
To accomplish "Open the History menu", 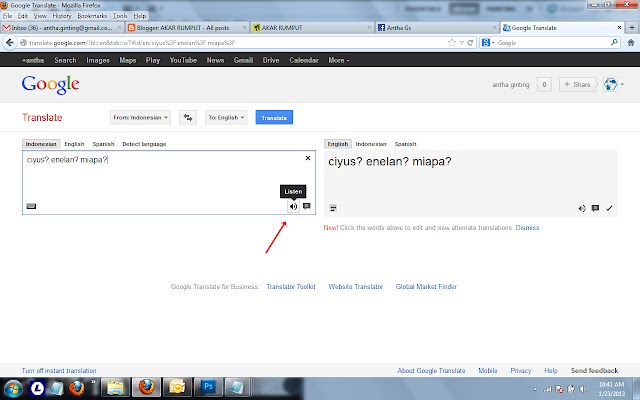I will click(x=62, y=16).
